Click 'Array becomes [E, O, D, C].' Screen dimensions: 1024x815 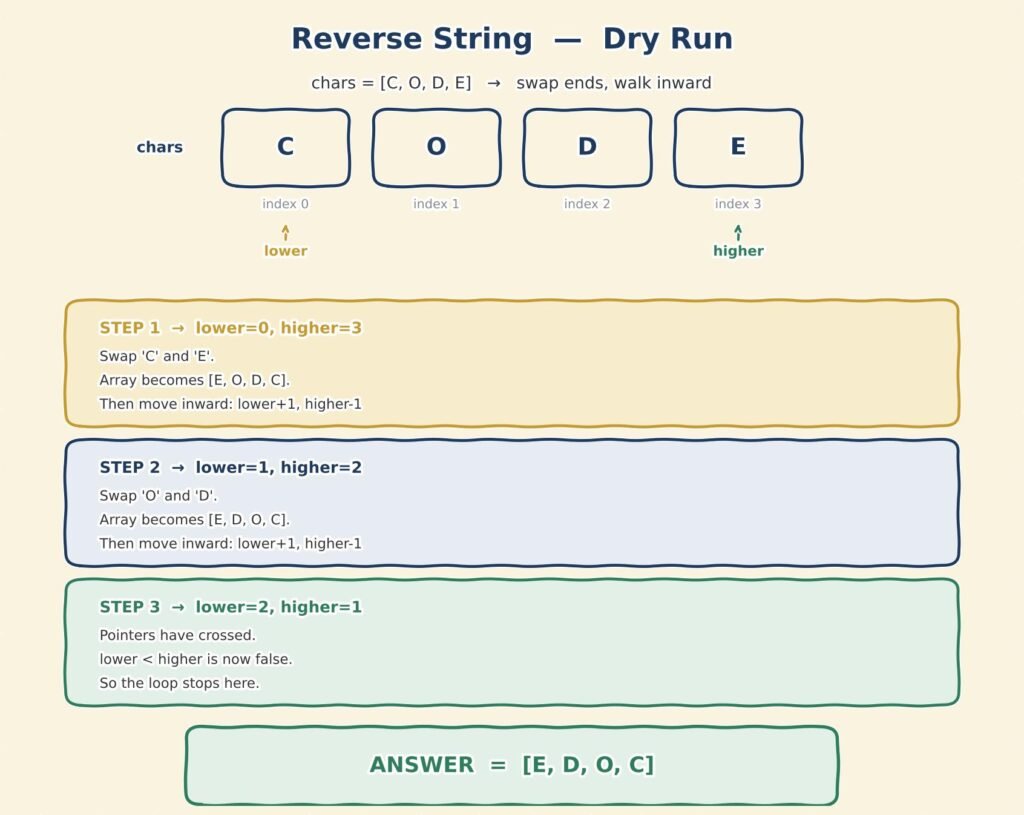coord(194,380)
